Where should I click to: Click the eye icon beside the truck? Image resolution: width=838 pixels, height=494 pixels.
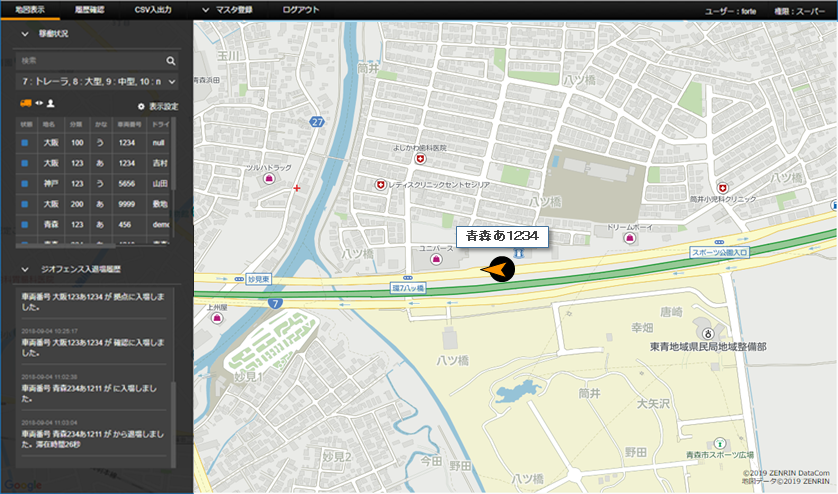(39, 103)
